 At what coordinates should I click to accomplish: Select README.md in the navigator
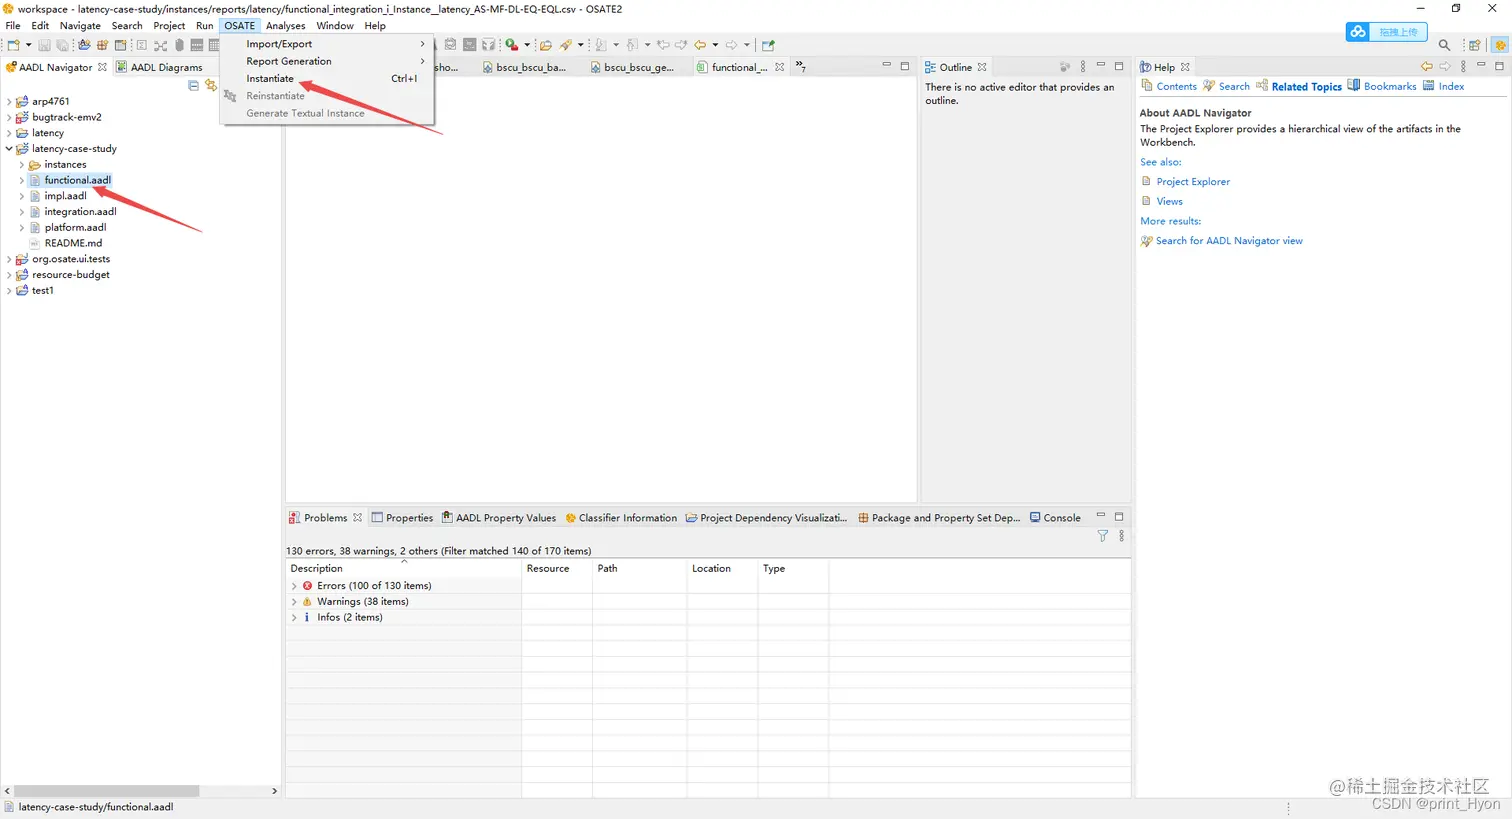pos(72,243)
